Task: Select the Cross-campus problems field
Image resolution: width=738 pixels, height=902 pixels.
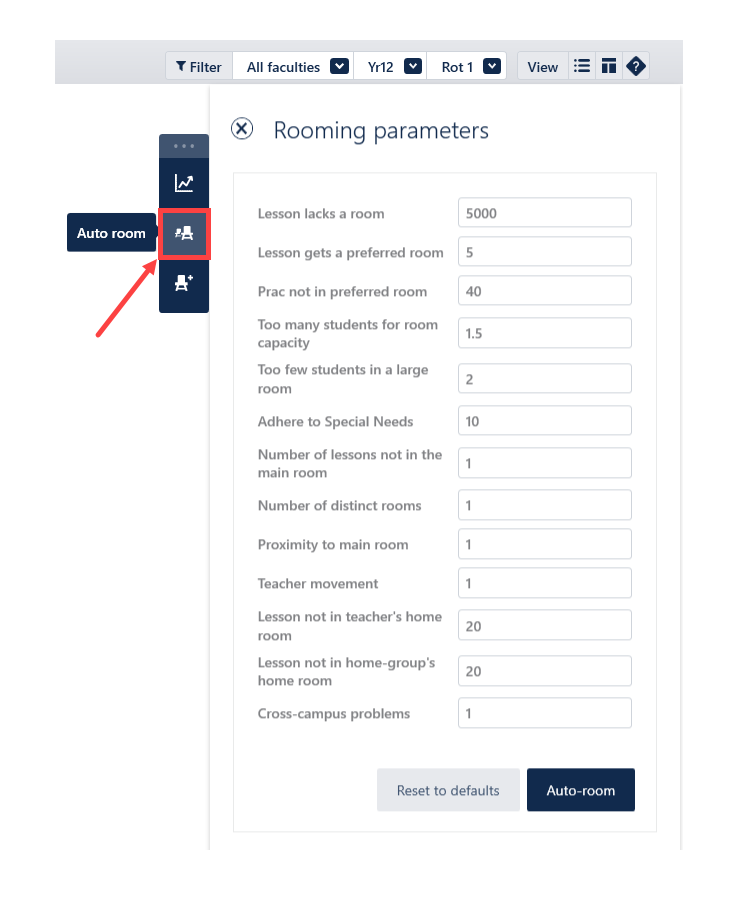Action: [x=545, y=713]
